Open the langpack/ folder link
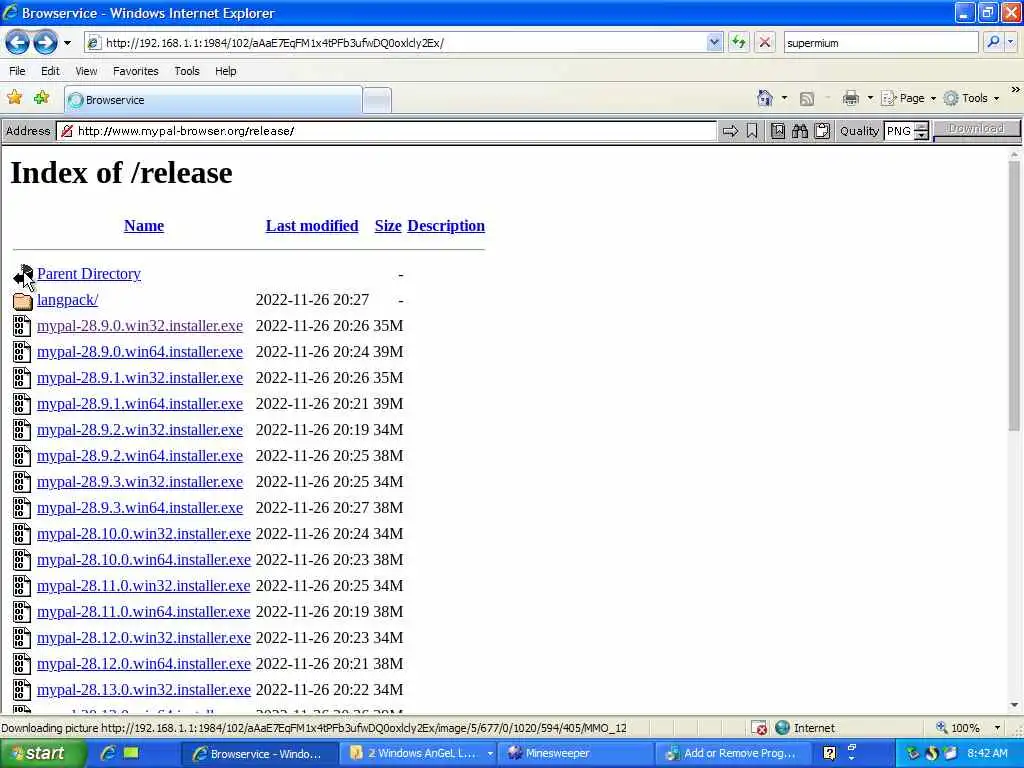This screenshot has width=1024, height=768. tap(67, 300)
